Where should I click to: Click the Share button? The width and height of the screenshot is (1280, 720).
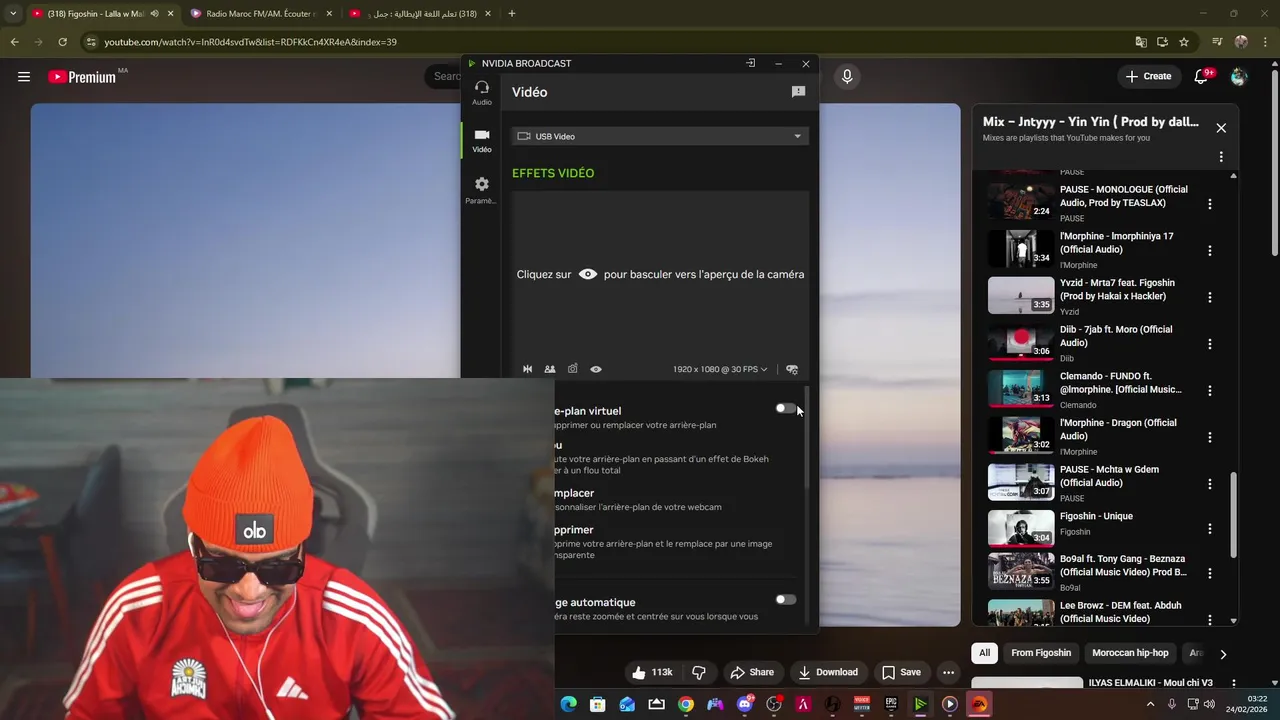pyautogui.click(x=752, y=672)
